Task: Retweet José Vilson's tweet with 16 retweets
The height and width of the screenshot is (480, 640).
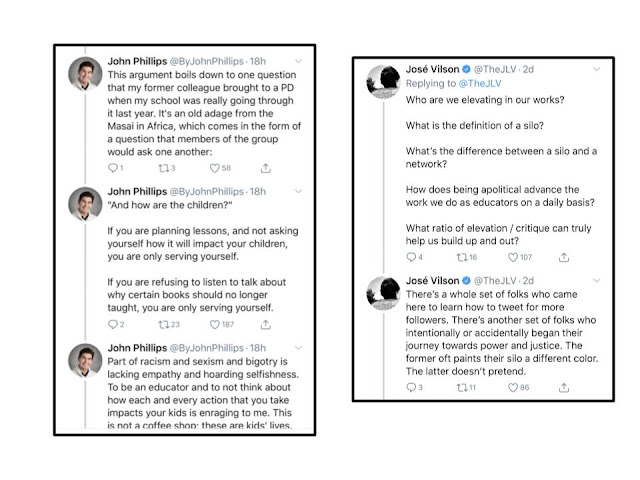Action: click(x=462, y=257)
